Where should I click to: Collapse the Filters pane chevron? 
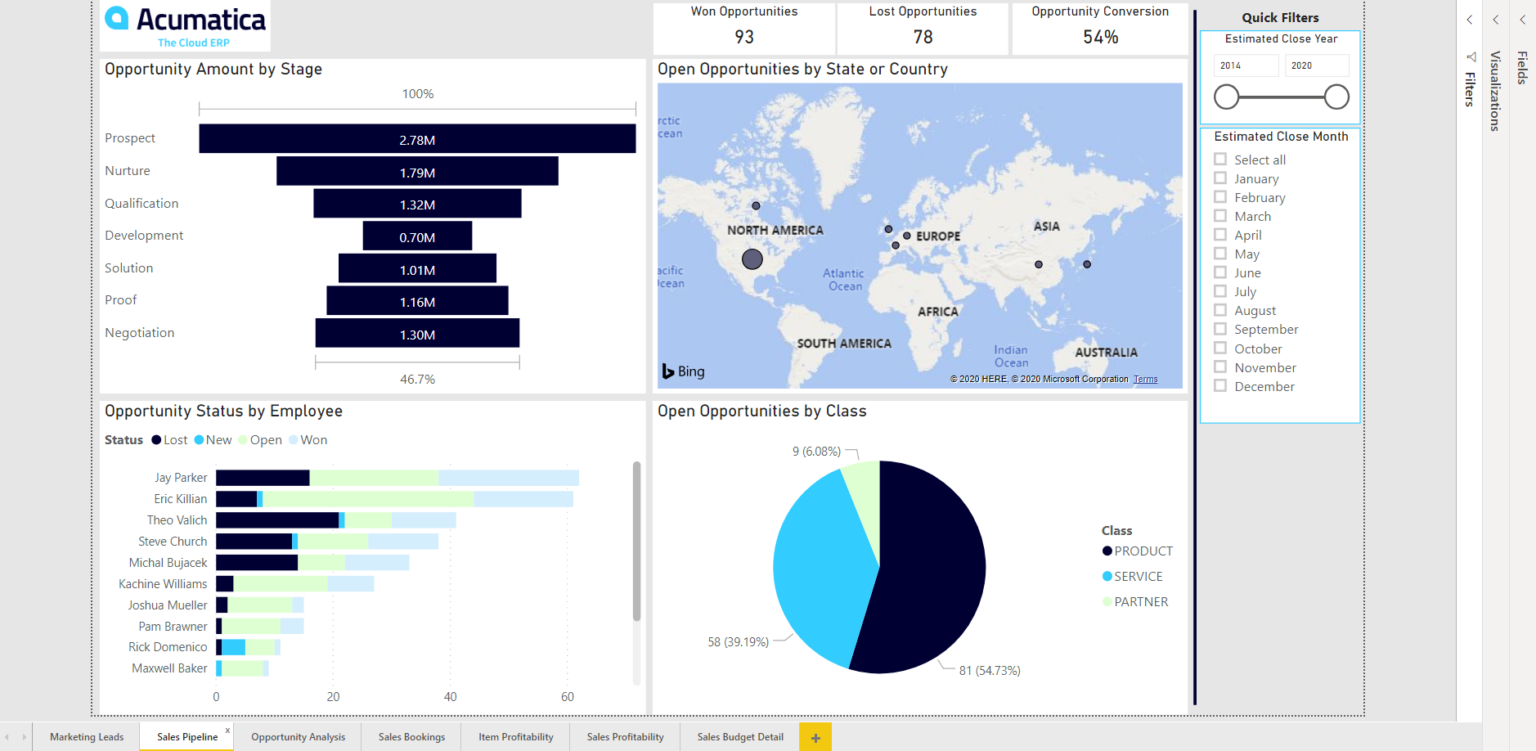pos(1469,19)
